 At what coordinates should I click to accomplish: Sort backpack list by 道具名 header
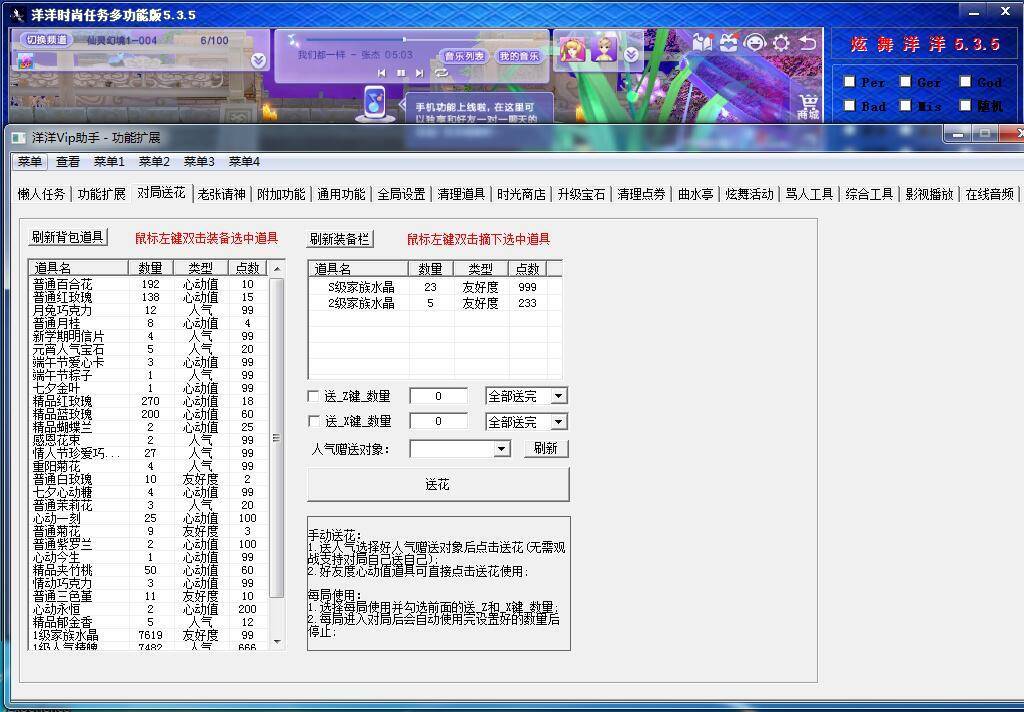pos(78,268)
